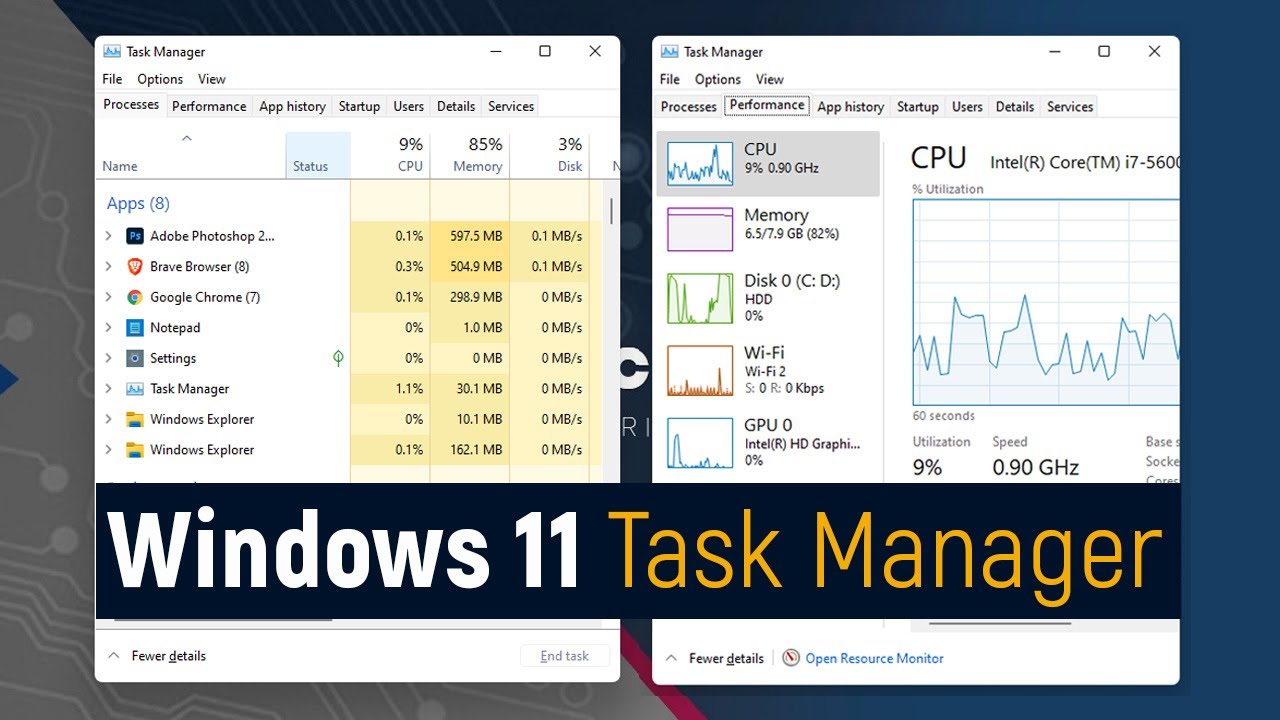
Task: Select the Wi-Fi graph thumbnail
Action: [700, 370]
